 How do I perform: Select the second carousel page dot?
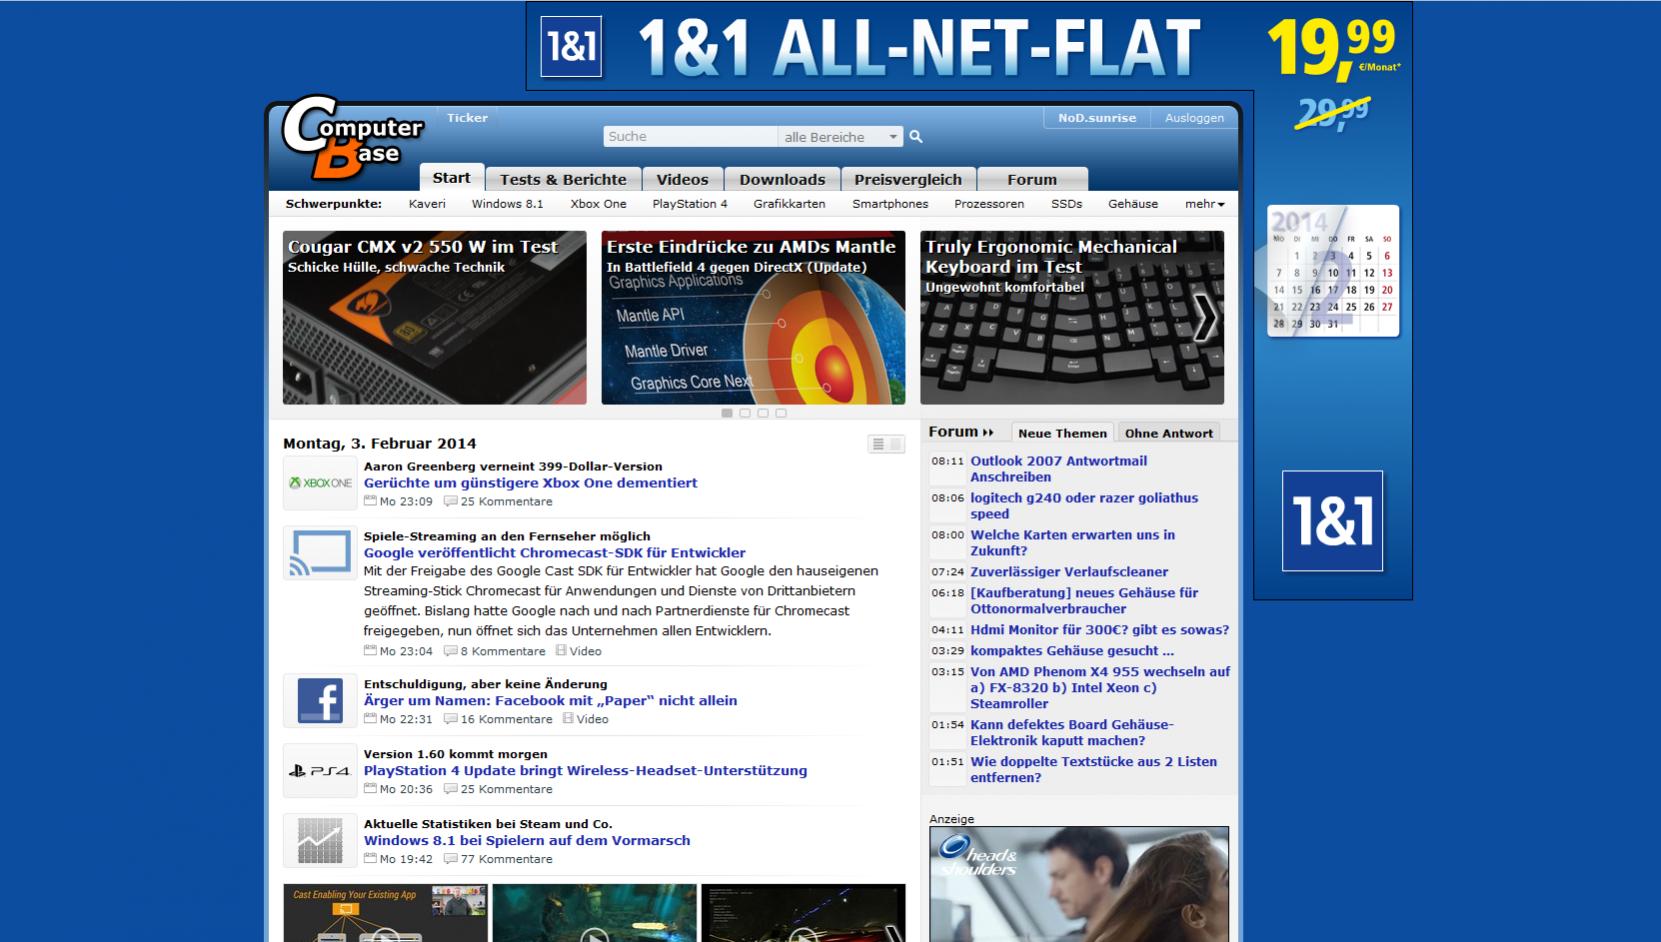[x=745, y=413]
